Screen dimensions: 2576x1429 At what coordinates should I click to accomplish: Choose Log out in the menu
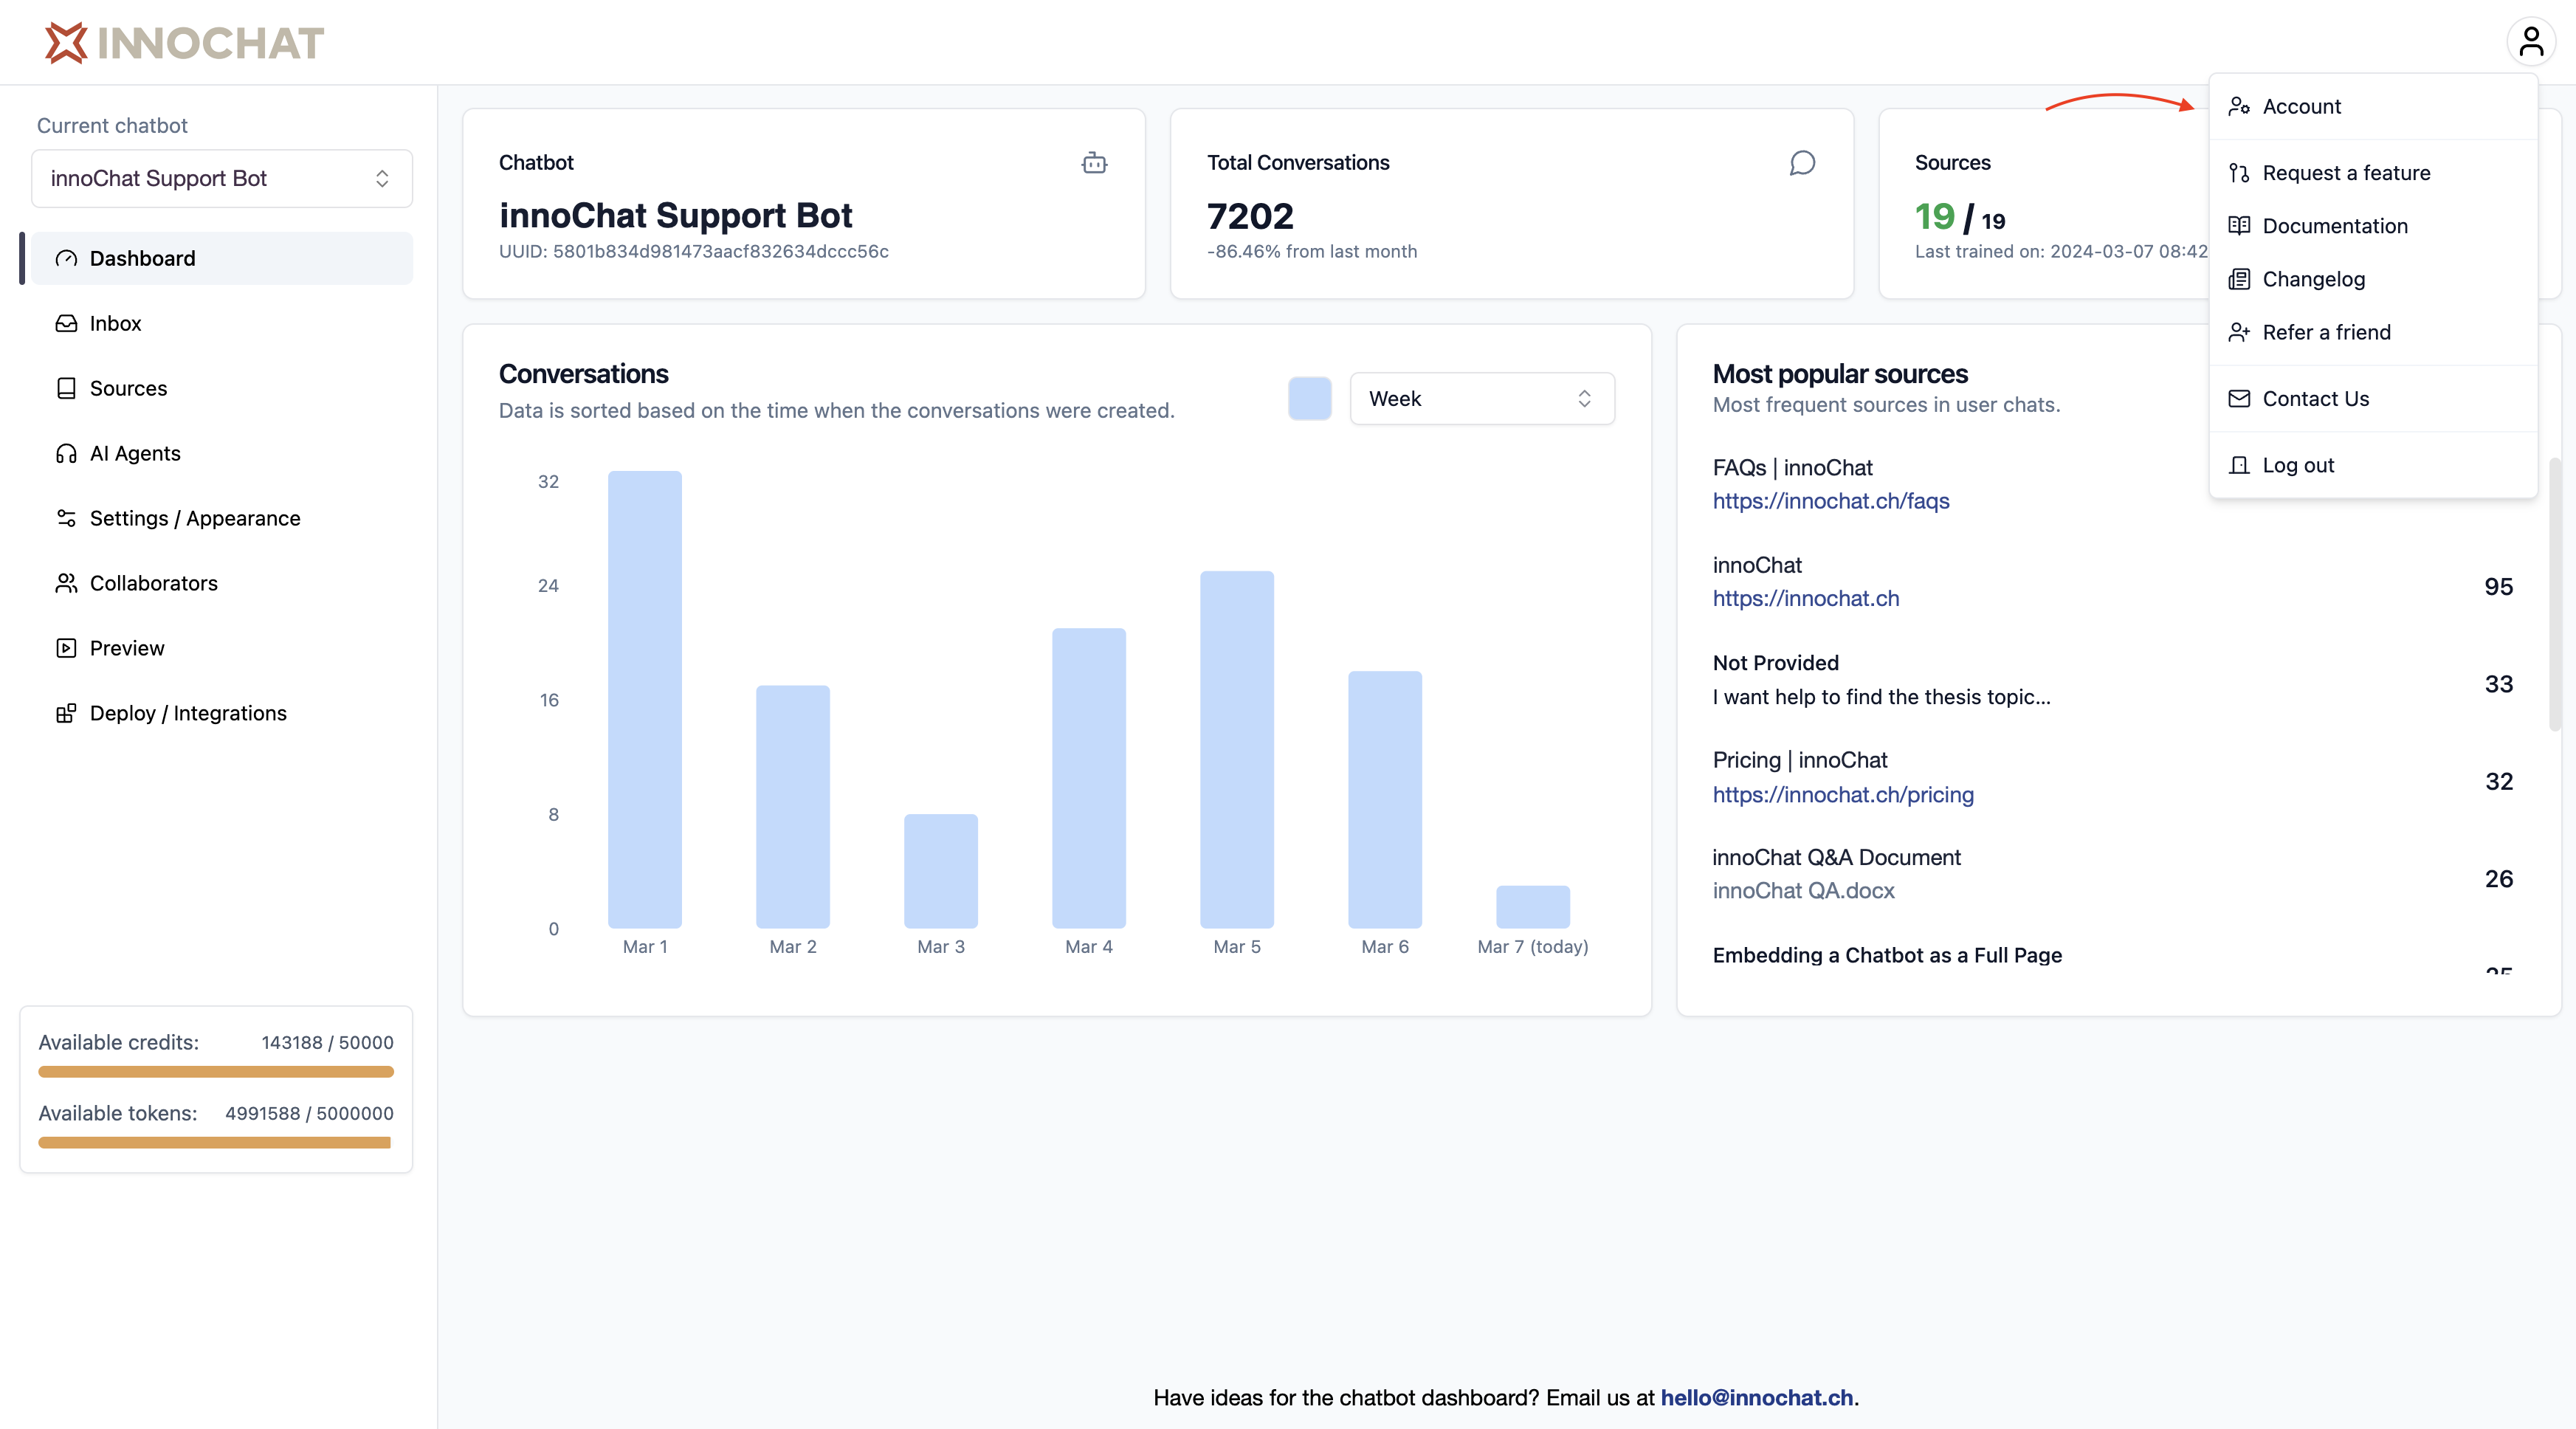[2297, 465]
